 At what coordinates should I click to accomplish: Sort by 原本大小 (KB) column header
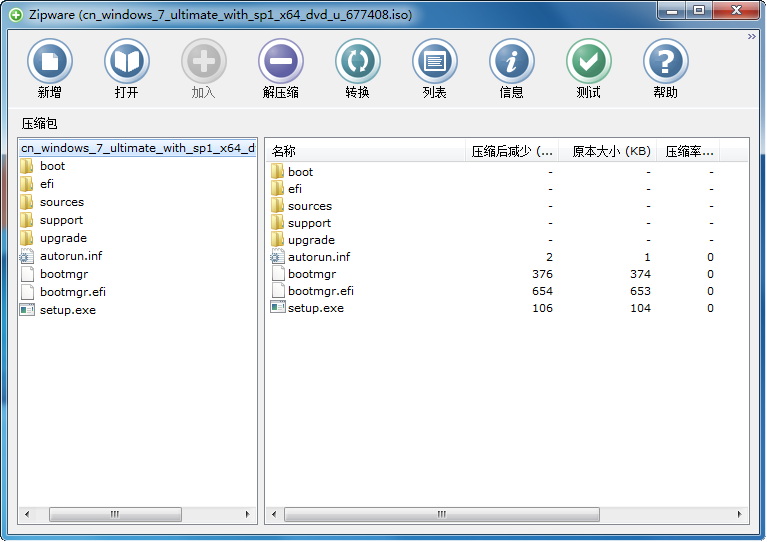click(x=608, y=152)
